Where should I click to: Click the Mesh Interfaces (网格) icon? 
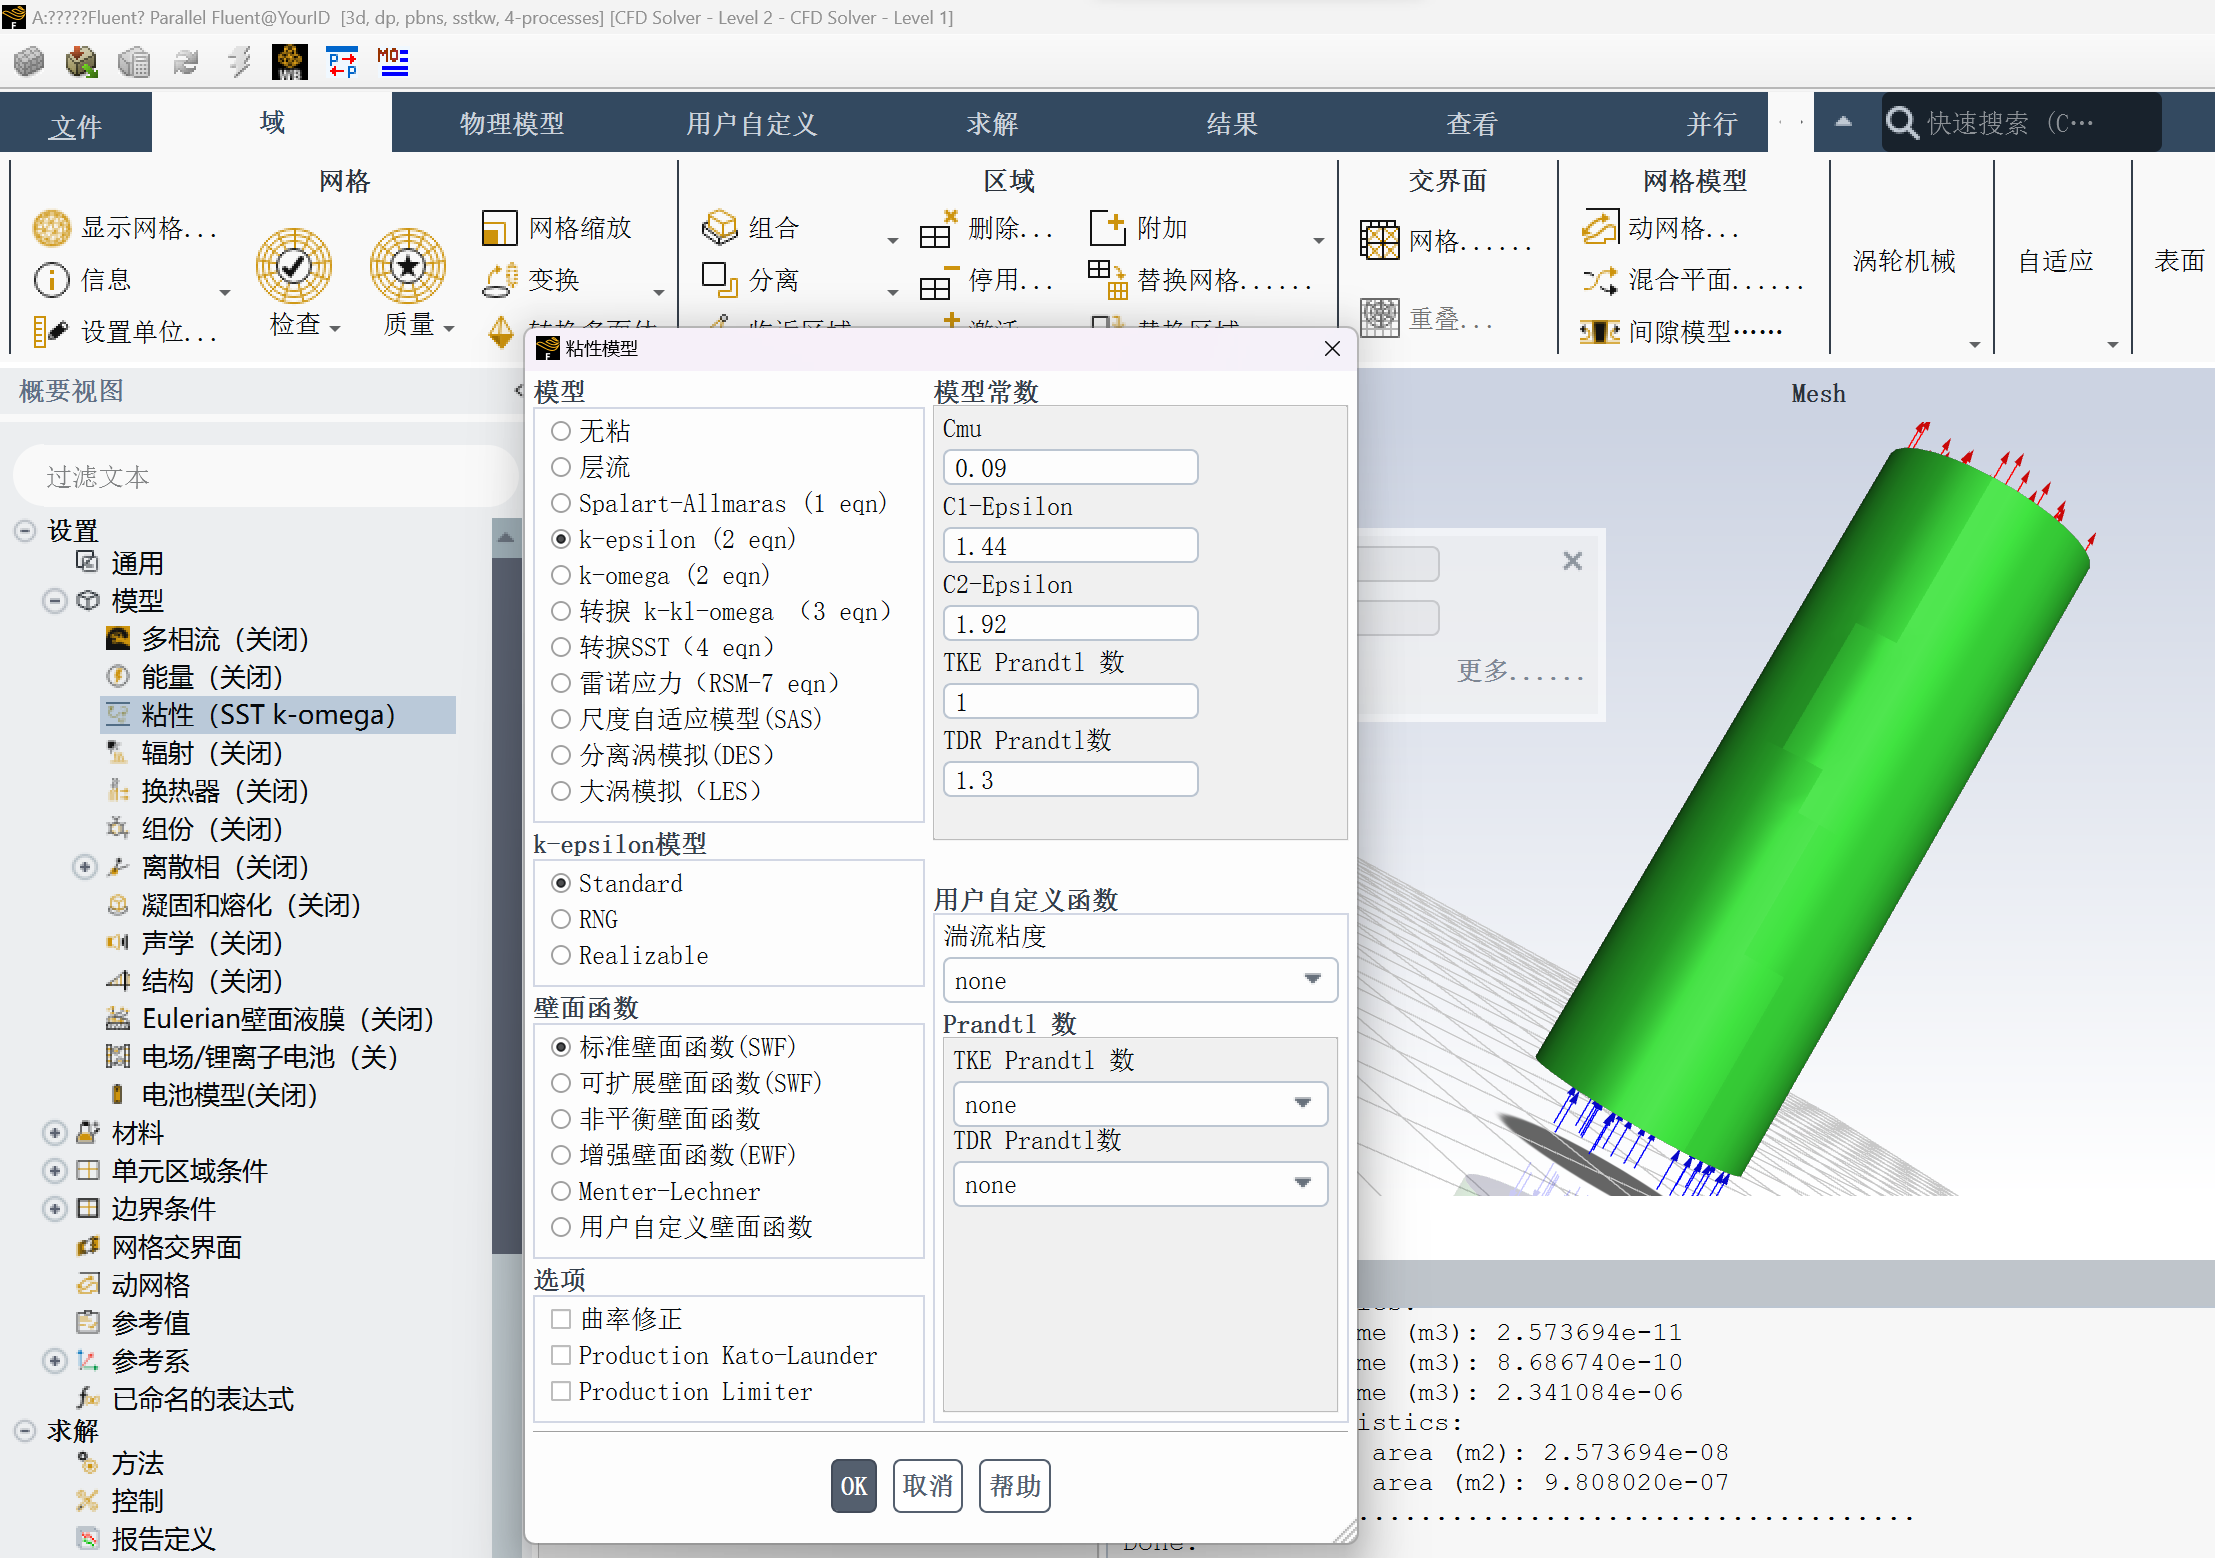pyautogui.click(x=1379, y=240)
